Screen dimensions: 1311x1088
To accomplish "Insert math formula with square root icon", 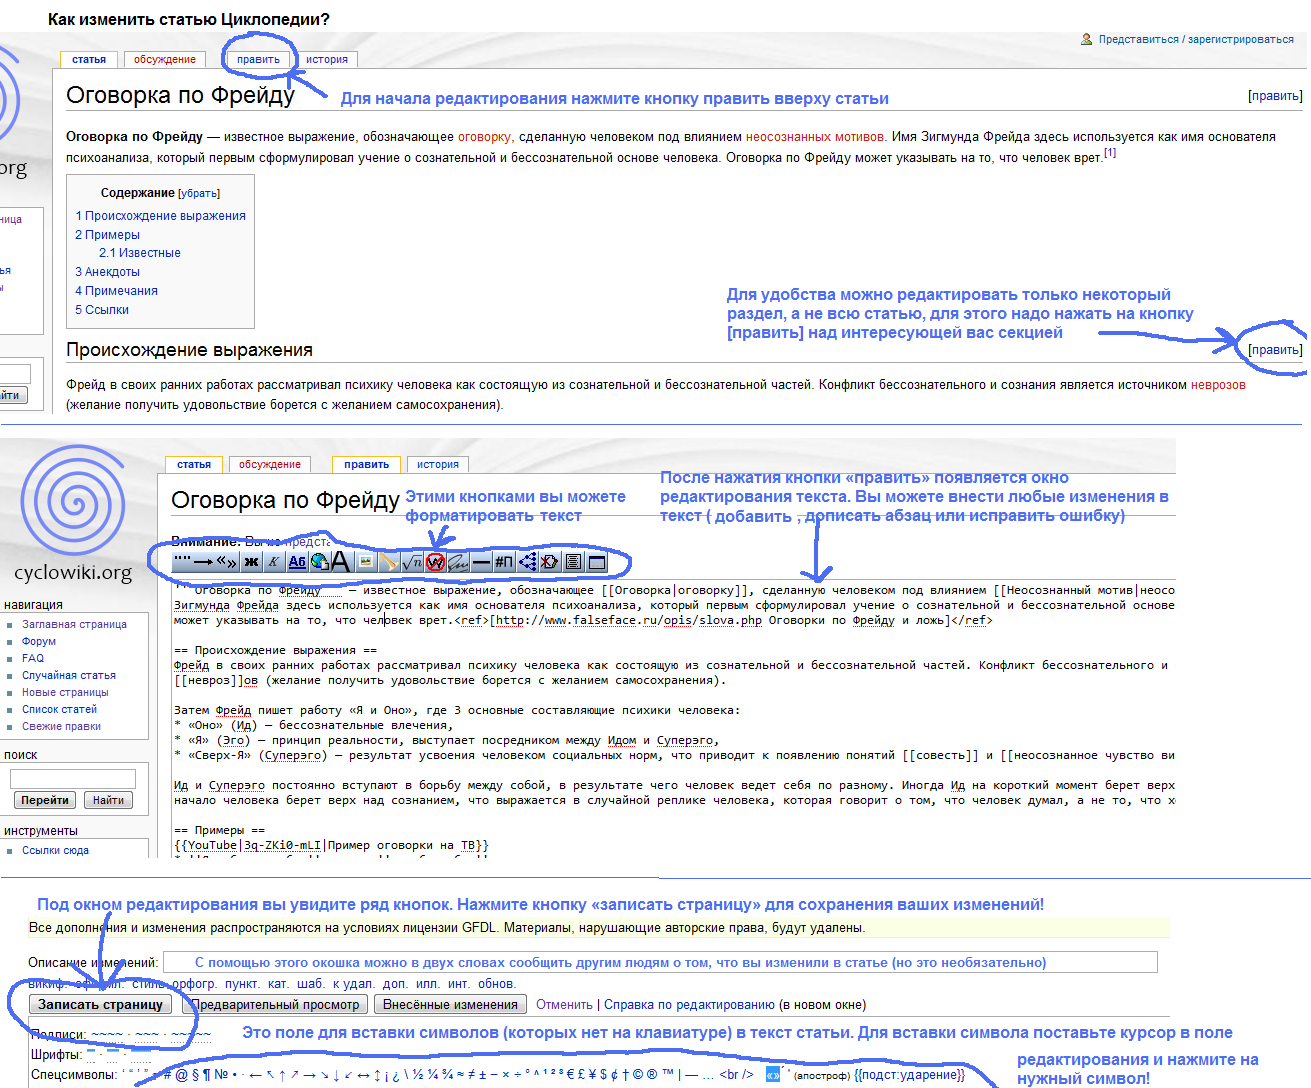I will pos(412,562).
